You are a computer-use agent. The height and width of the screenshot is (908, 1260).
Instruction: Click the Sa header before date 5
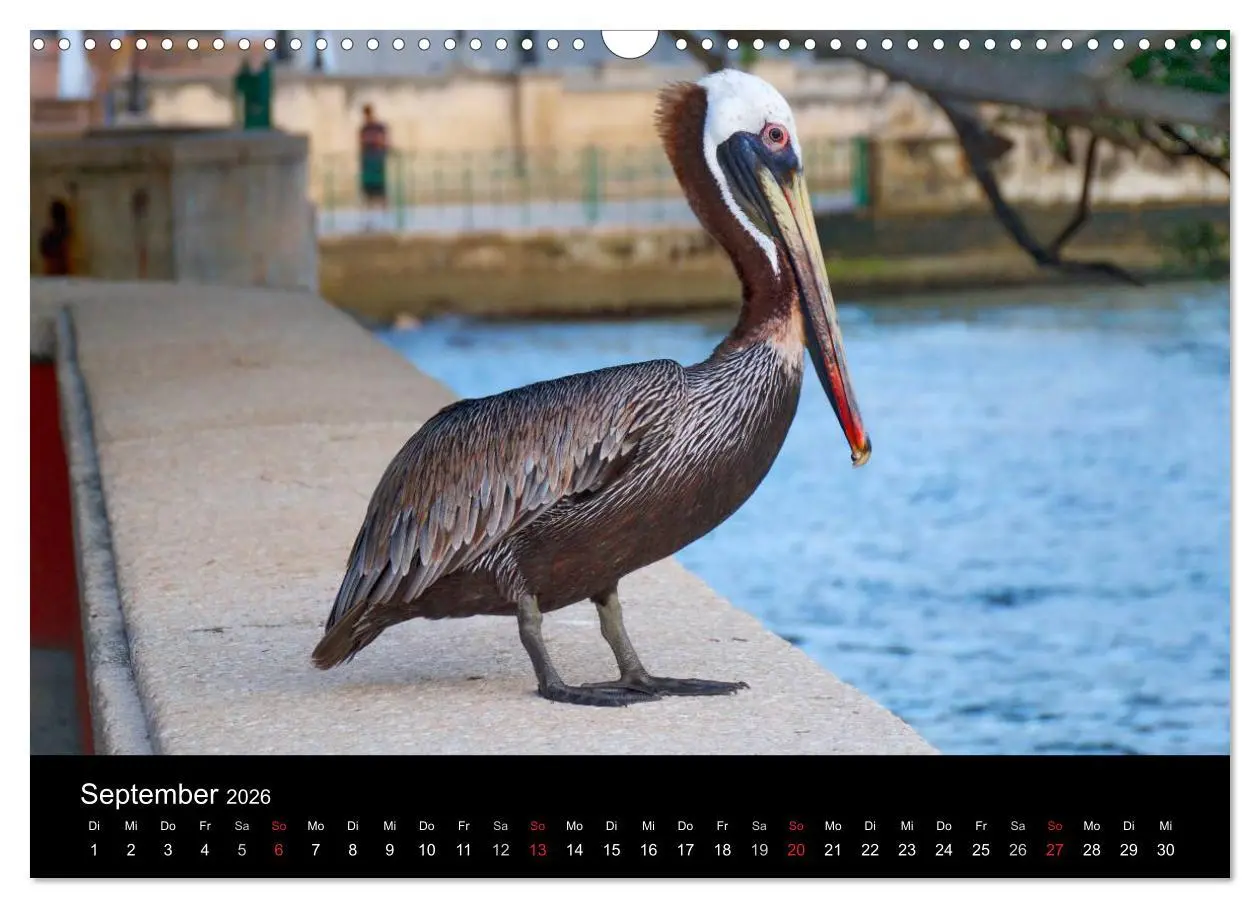click(x=241, y=826)
